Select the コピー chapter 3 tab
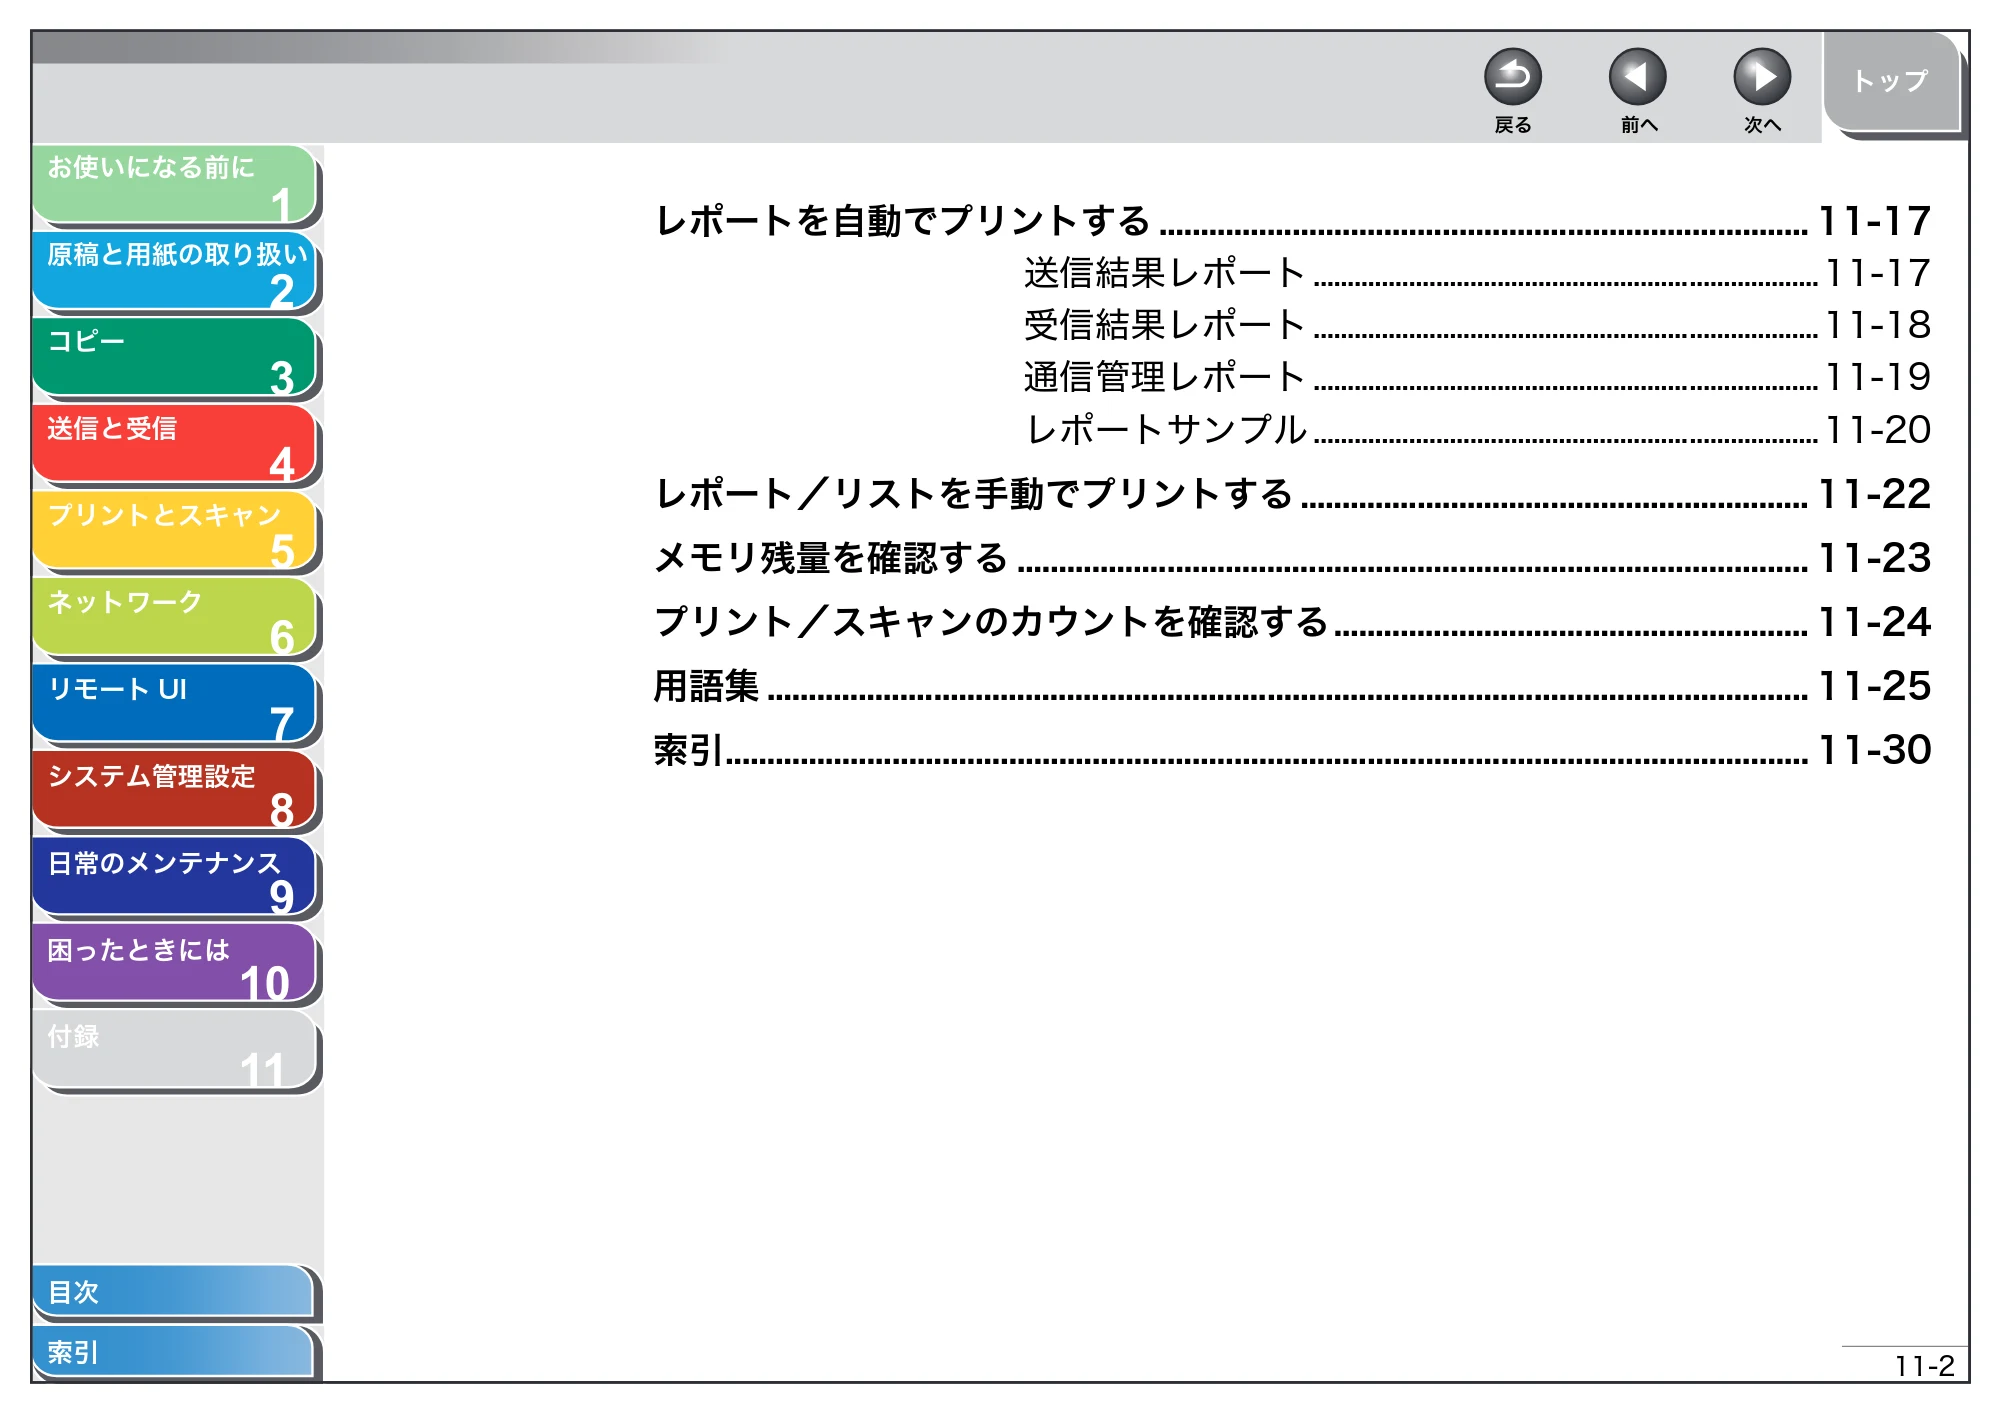 point(175,358)
